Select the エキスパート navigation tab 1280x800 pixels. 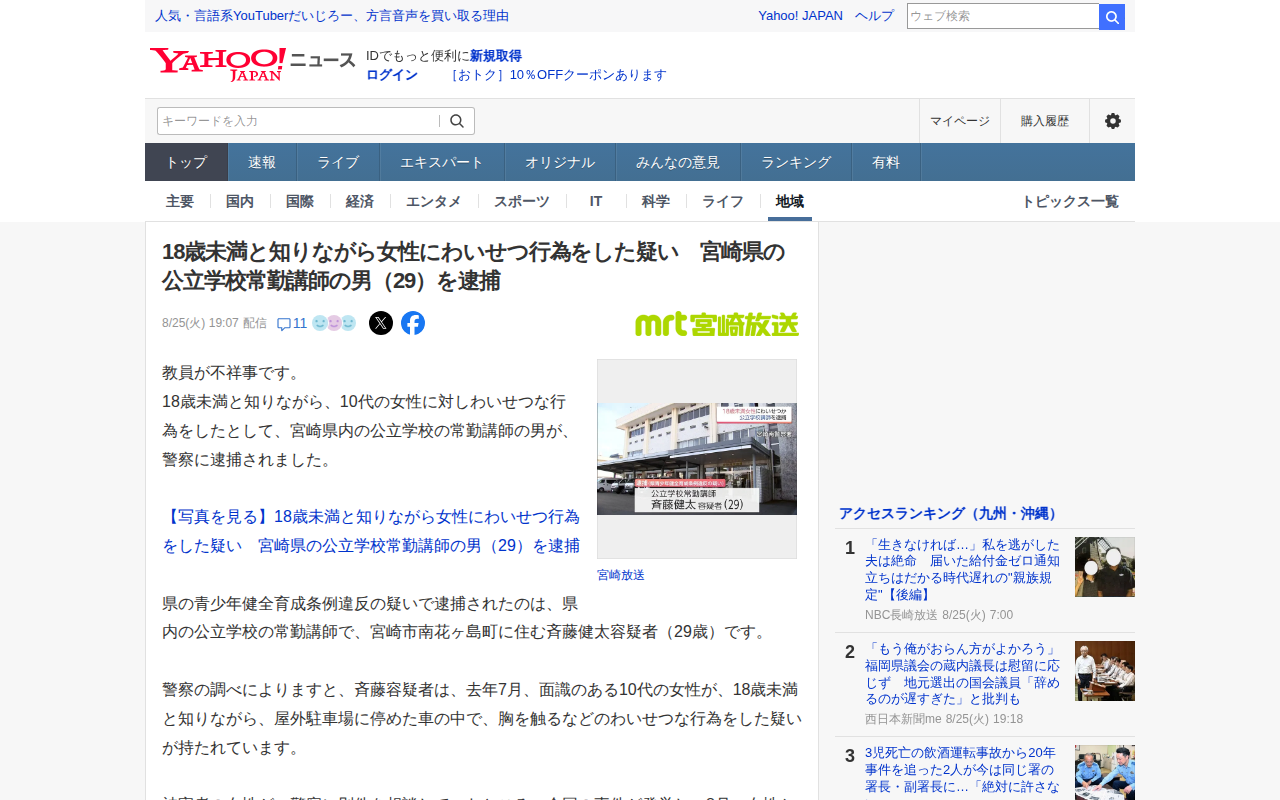click(442, 162)
